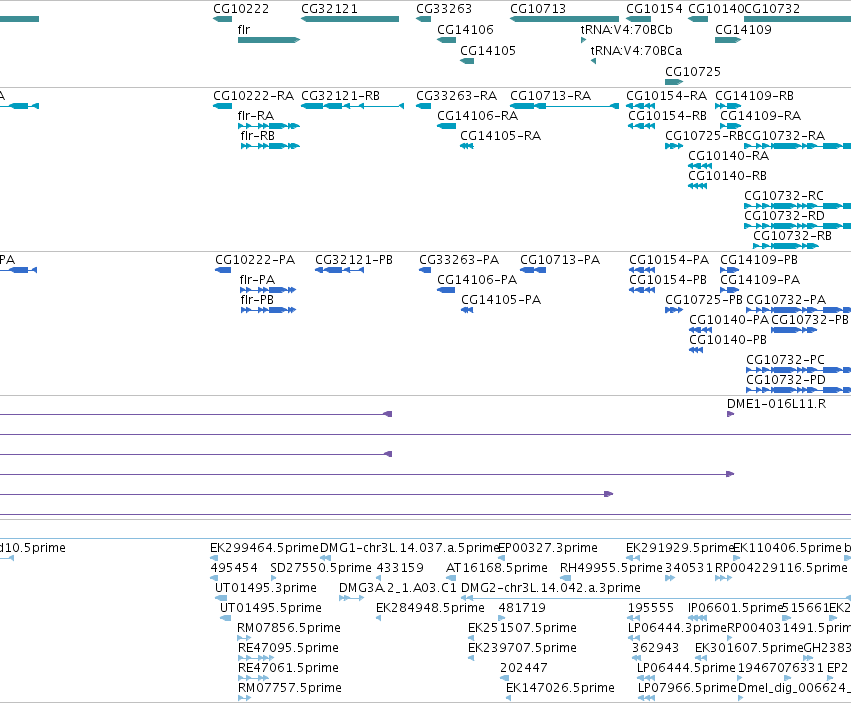Select transcript CG33263-RA
The width and height of the screenshot is (851, 703).
[456, 96]
